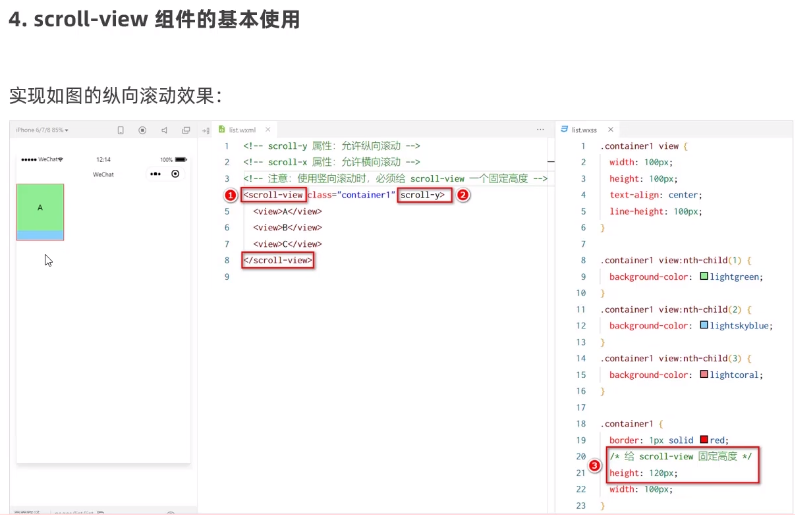795x515 pixels.
Task: Click the slide heading '4. scroll-view 组件的基本使用'
Action: pos(154,20)
